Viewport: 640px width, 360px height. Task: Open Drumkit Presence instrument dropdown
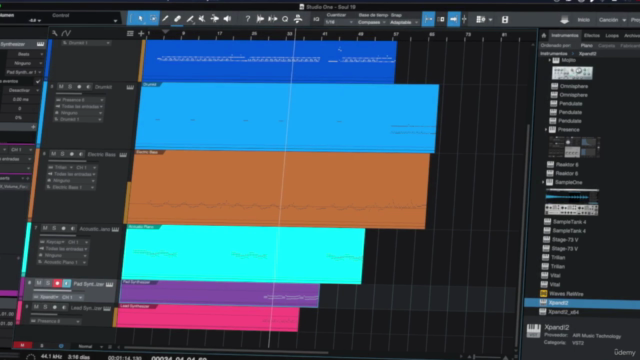point(80,100)
